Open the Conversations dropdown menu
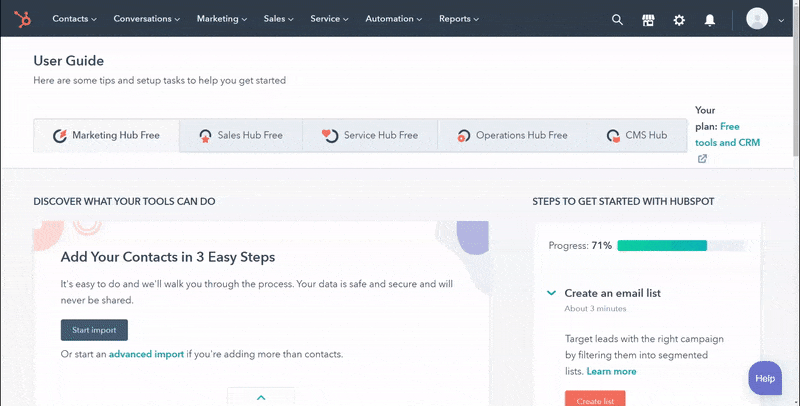800x406 pixels. [x=147, y=19]
